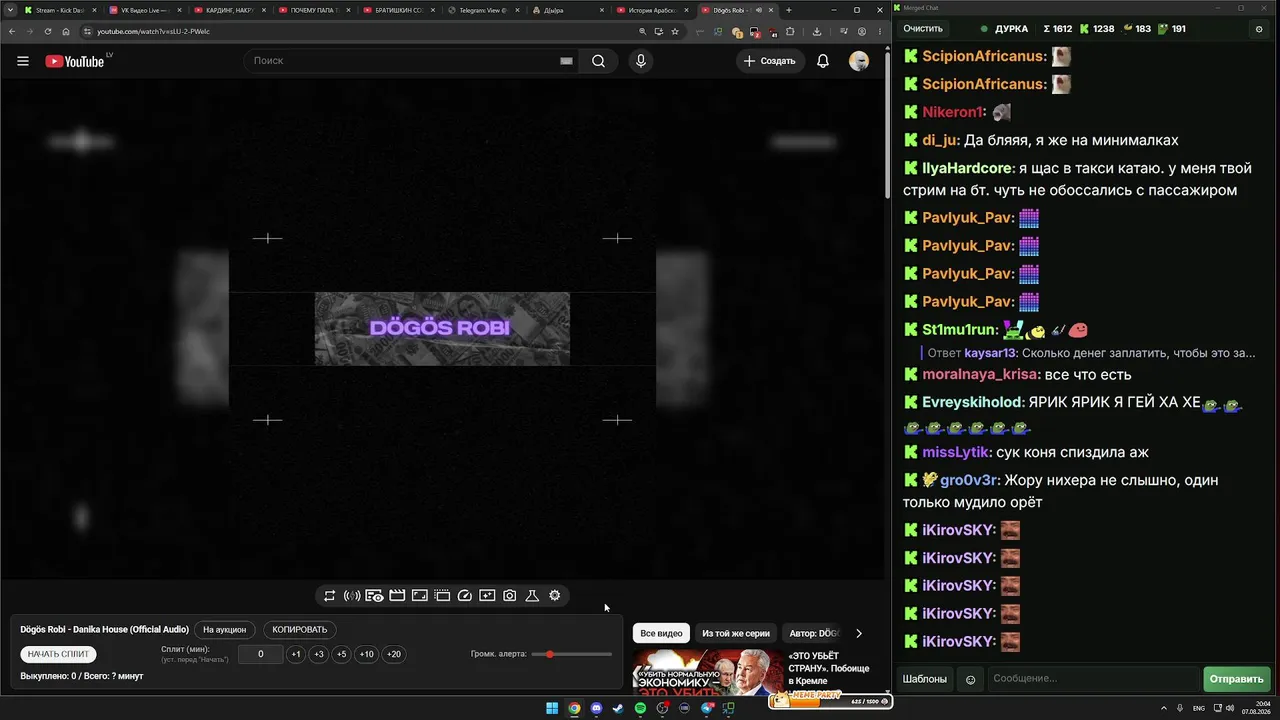Switch to the Stream - Kick Dashboard tab
1280x720 pixels.
(x=60, y=10)
